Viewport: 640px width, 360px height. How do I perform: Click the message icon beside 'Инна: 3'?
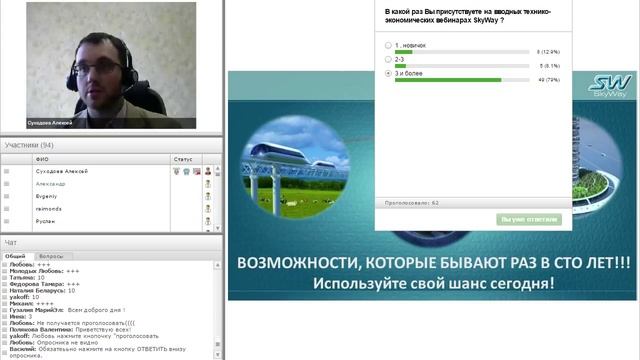point(5,317)
